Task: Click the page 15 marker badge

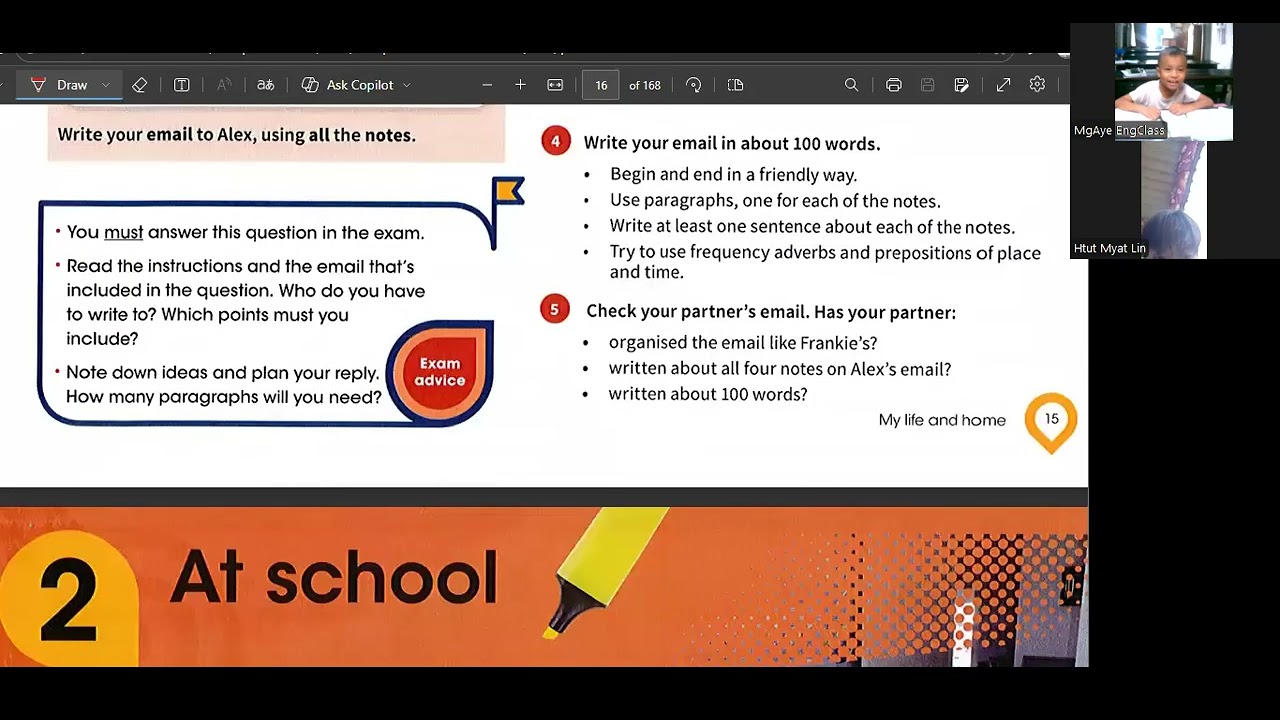Action: point(1051,422)
